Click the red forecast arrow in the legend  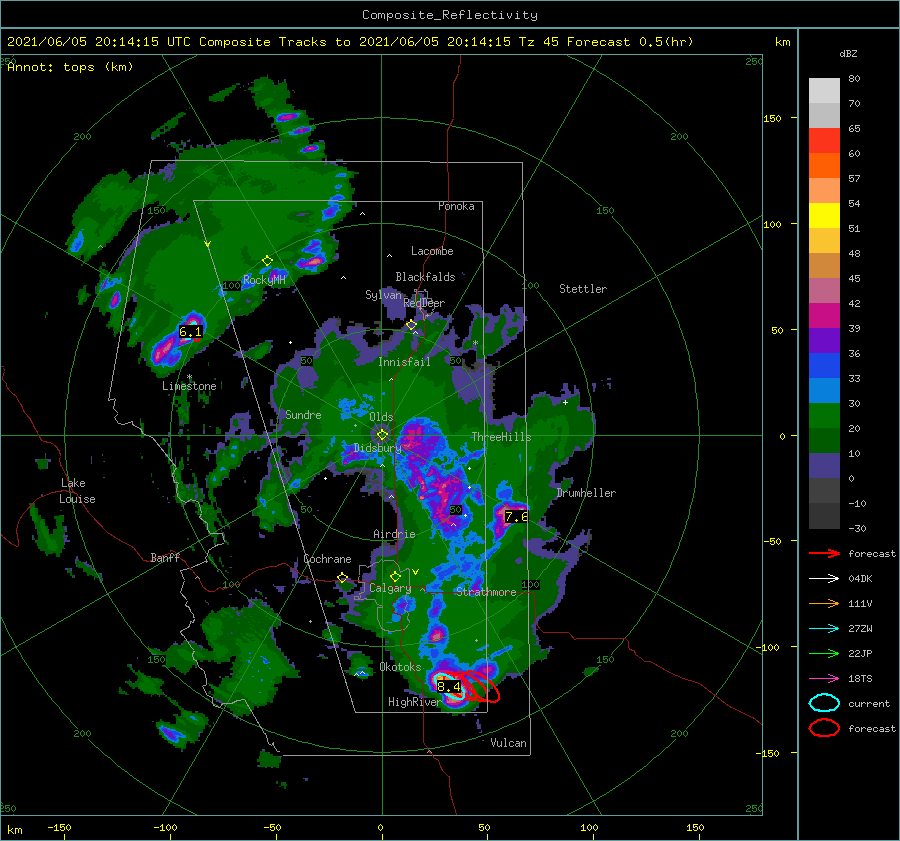824,553
